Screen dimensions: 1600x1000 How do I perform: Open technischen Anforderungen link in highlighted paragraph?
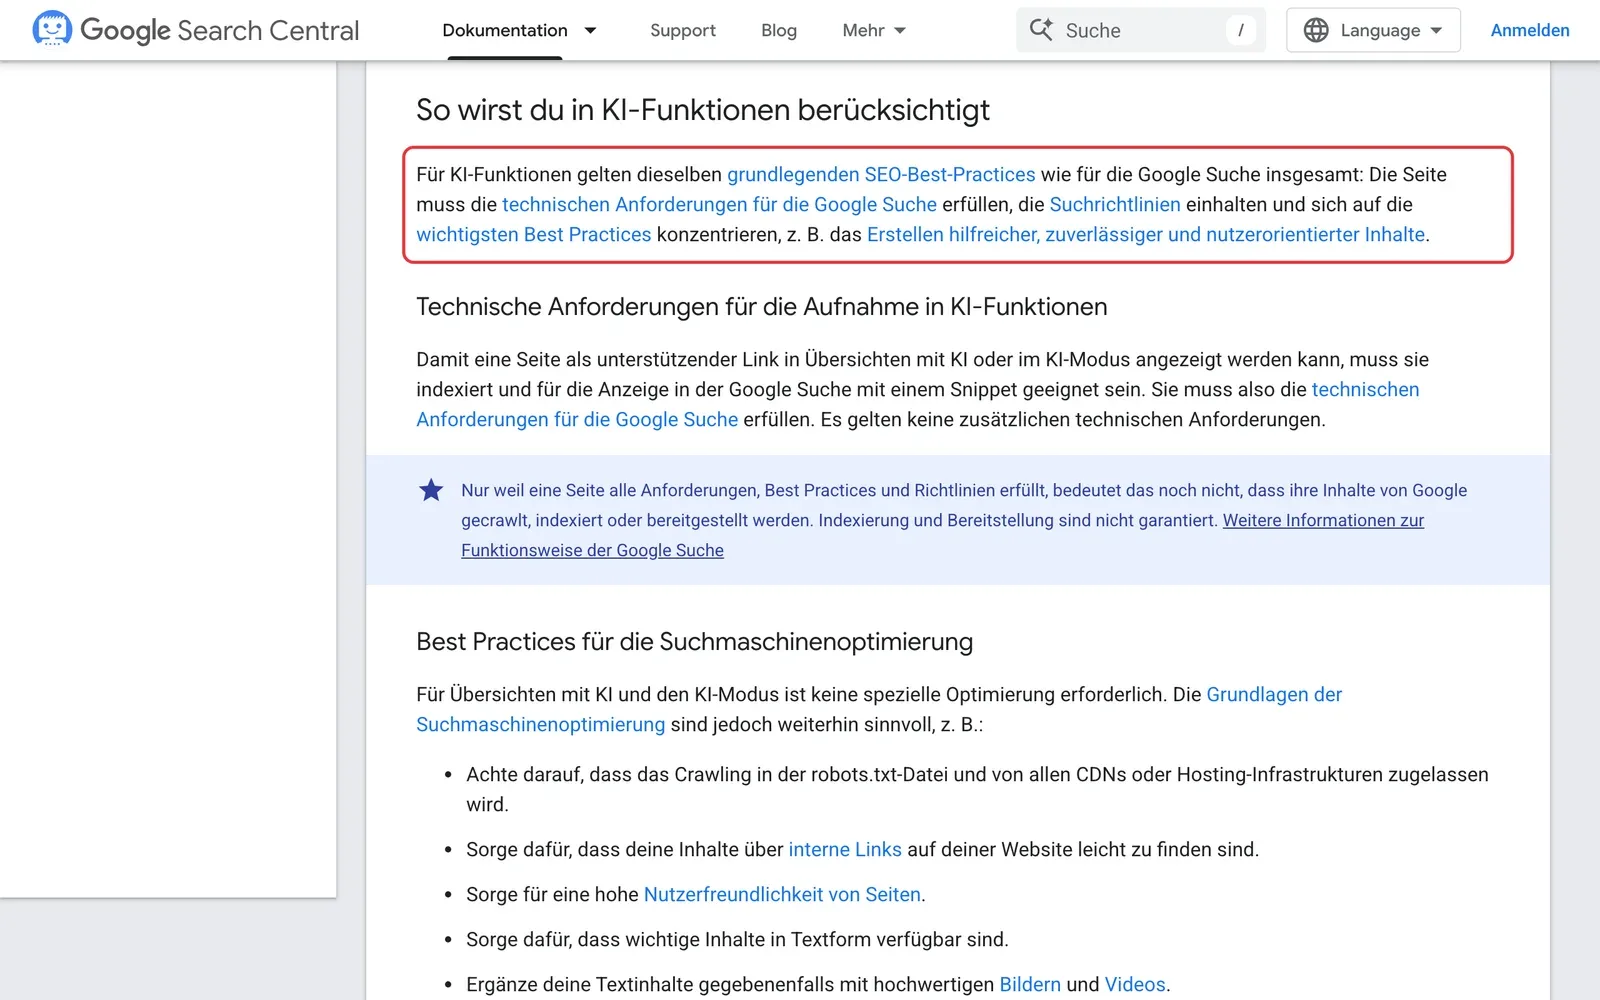pyautogui.click(x=719, y=204)
